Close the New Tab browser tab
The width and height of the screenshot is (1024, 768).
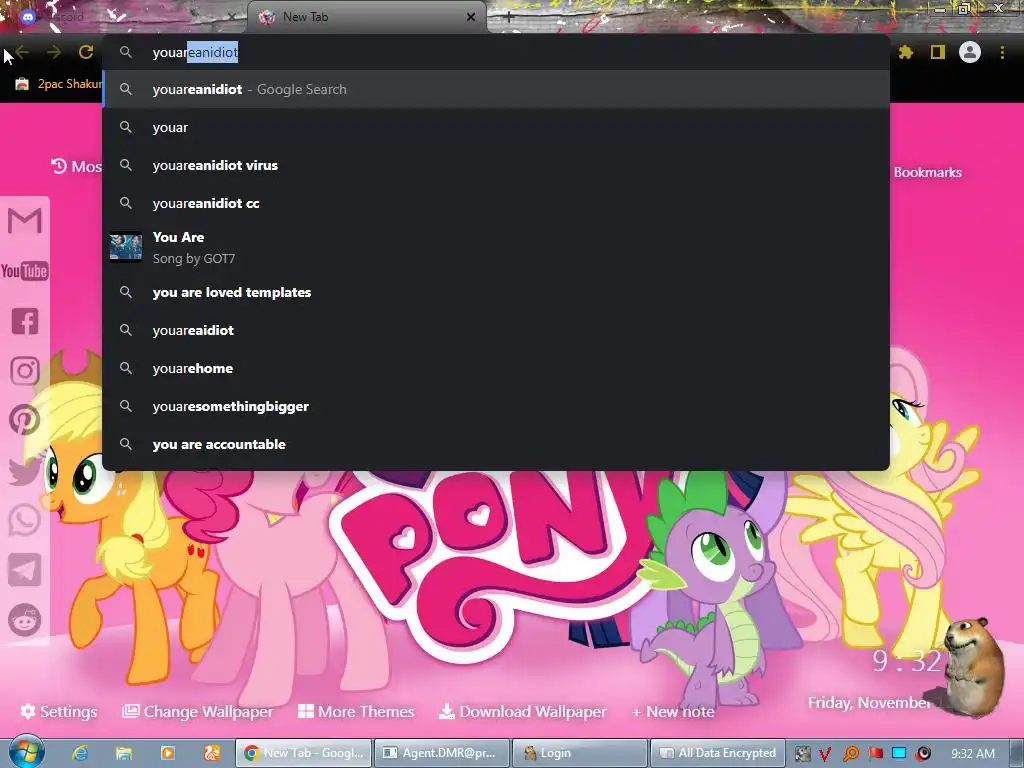(x=471, y=17)
